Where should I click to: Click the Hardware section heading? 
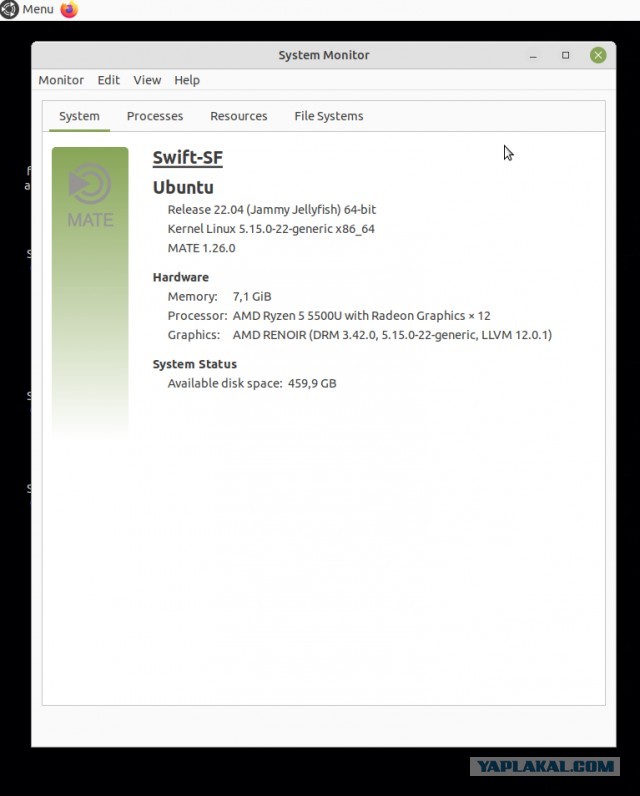[181, 277]
